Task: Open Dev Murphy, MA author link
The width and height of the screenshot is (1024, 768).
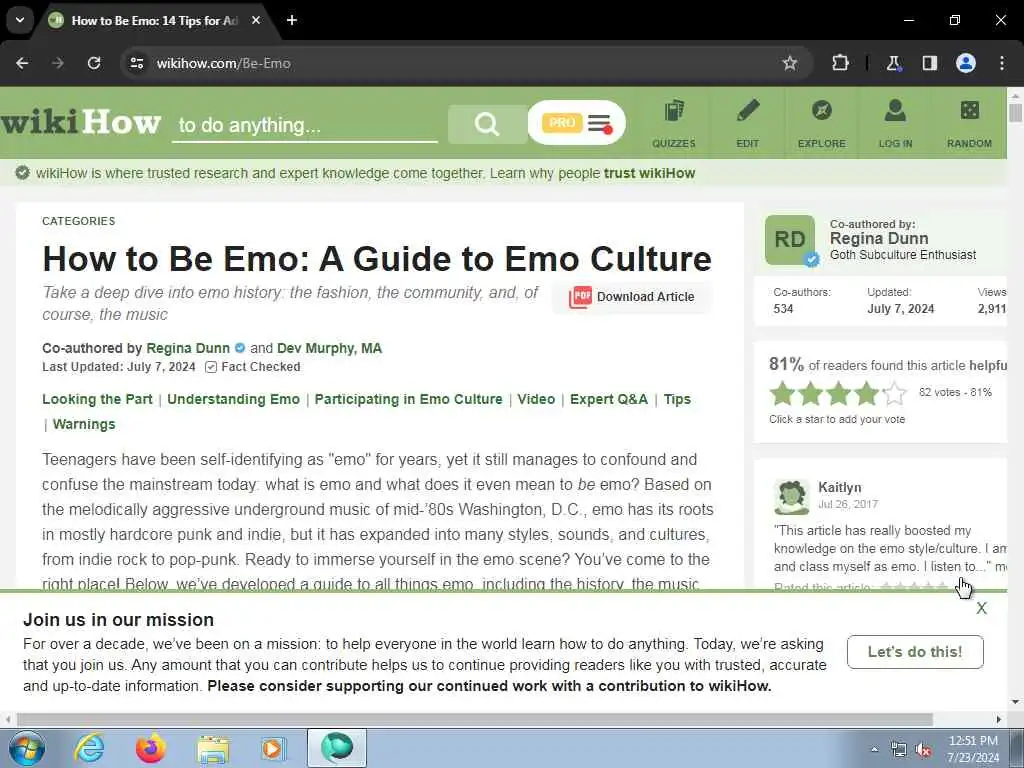Action: (329, 348)
